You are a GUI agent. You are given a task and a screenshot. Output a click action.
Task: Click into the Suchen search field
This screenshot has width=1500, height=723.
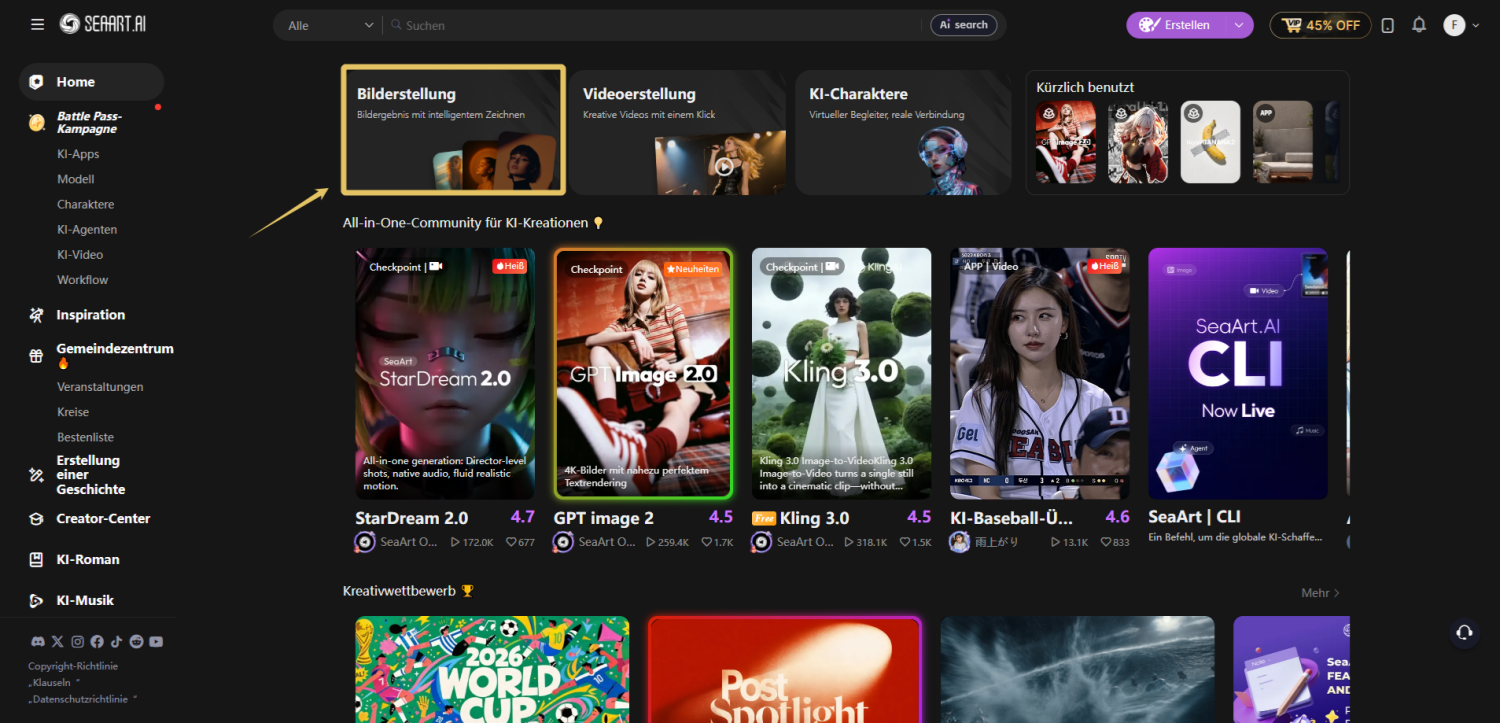click(655, 25)
